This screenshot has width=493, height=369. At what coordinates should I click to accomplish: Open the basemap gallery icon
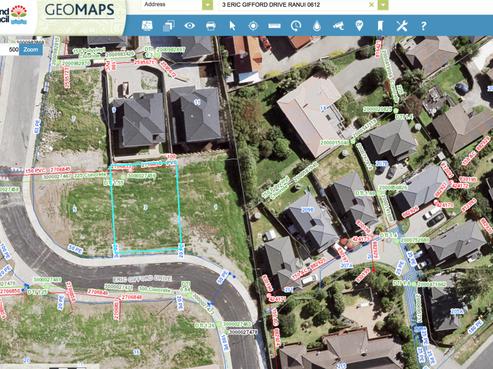[x=147, y=25]
